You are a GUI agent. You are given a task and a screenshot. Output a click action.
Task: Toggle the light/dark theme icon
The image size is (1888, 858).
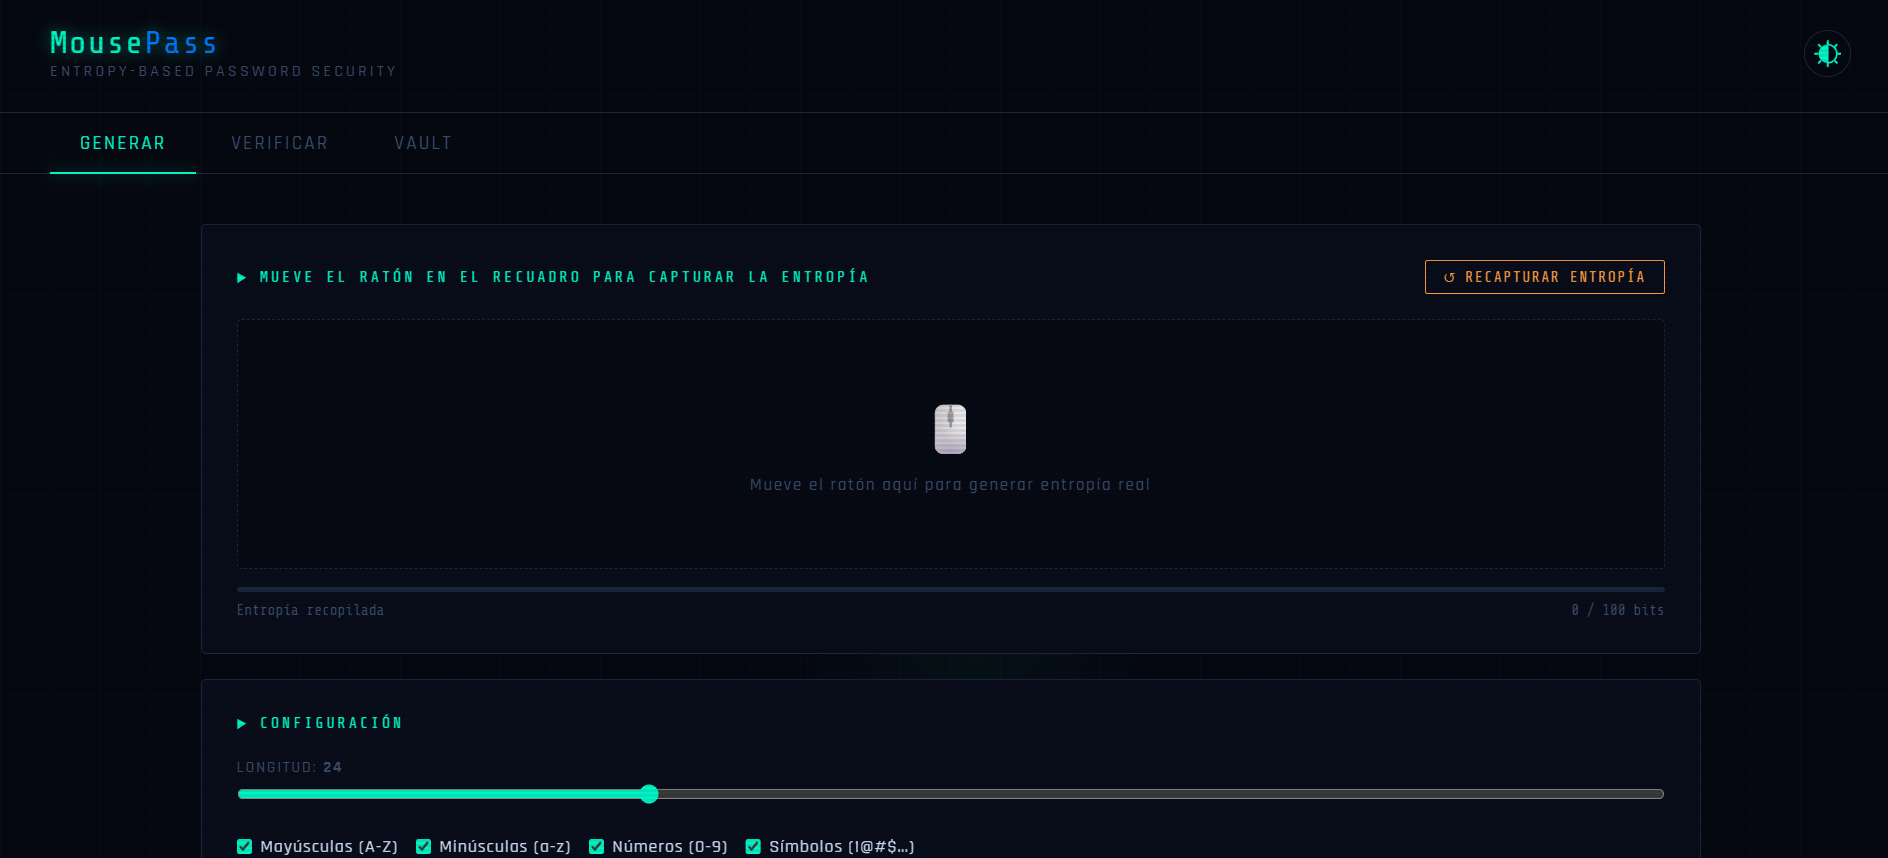(1827, 53)
